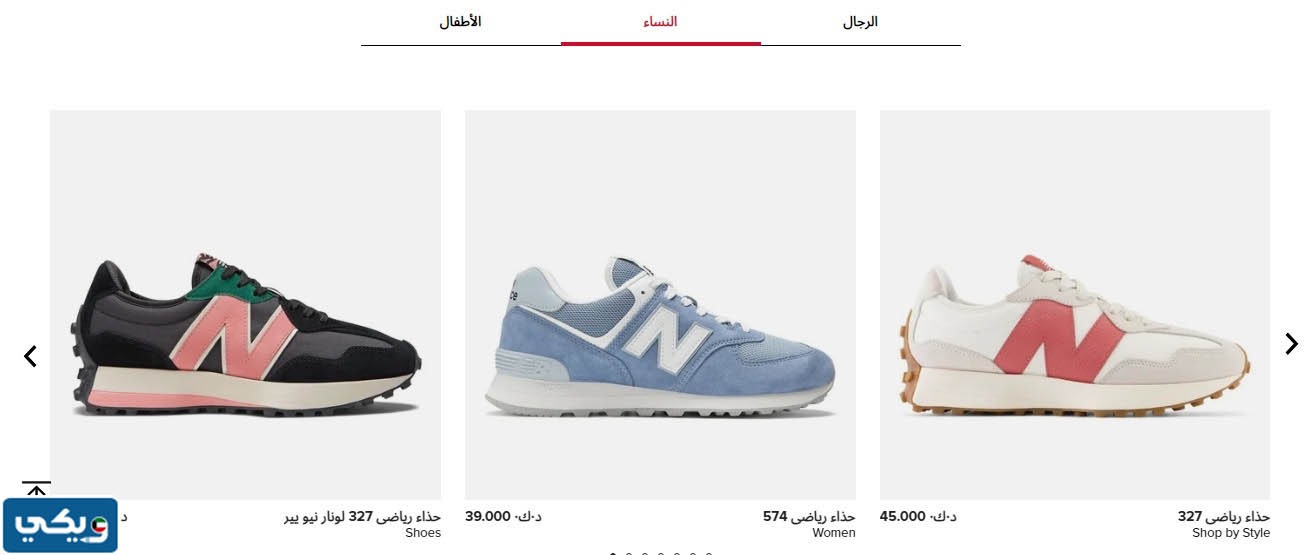Open product title حذاء رياضي 574
Image resolution: width=1305 pixels, height=555 pixels.
click(809, 517)
